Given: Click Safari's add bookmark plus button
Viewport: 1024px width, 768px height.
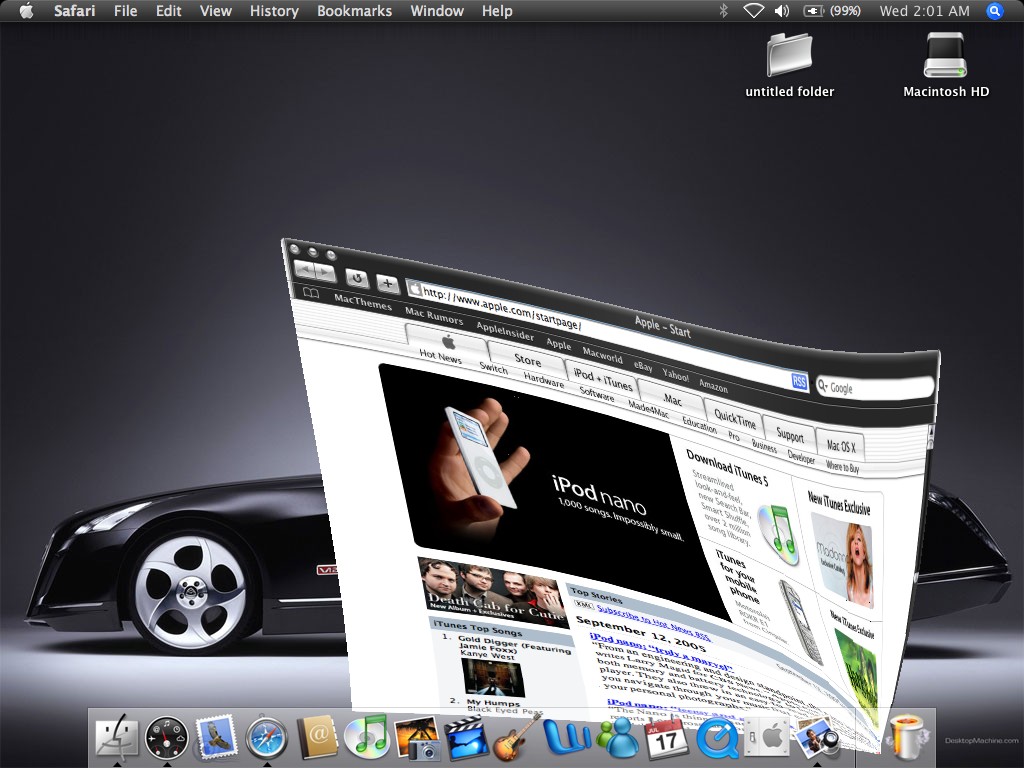Looking at the screenshot, I should click(x=387, y=283).
